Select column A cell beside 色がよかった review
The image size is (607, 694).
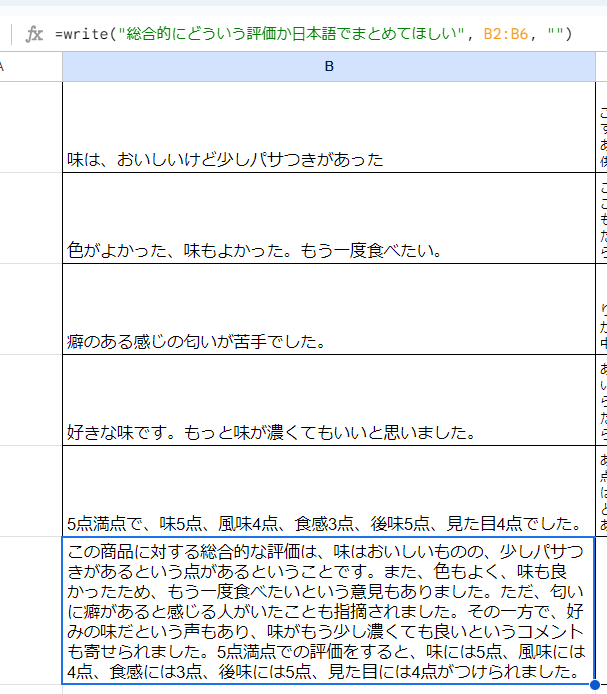[x=30, y=218]
